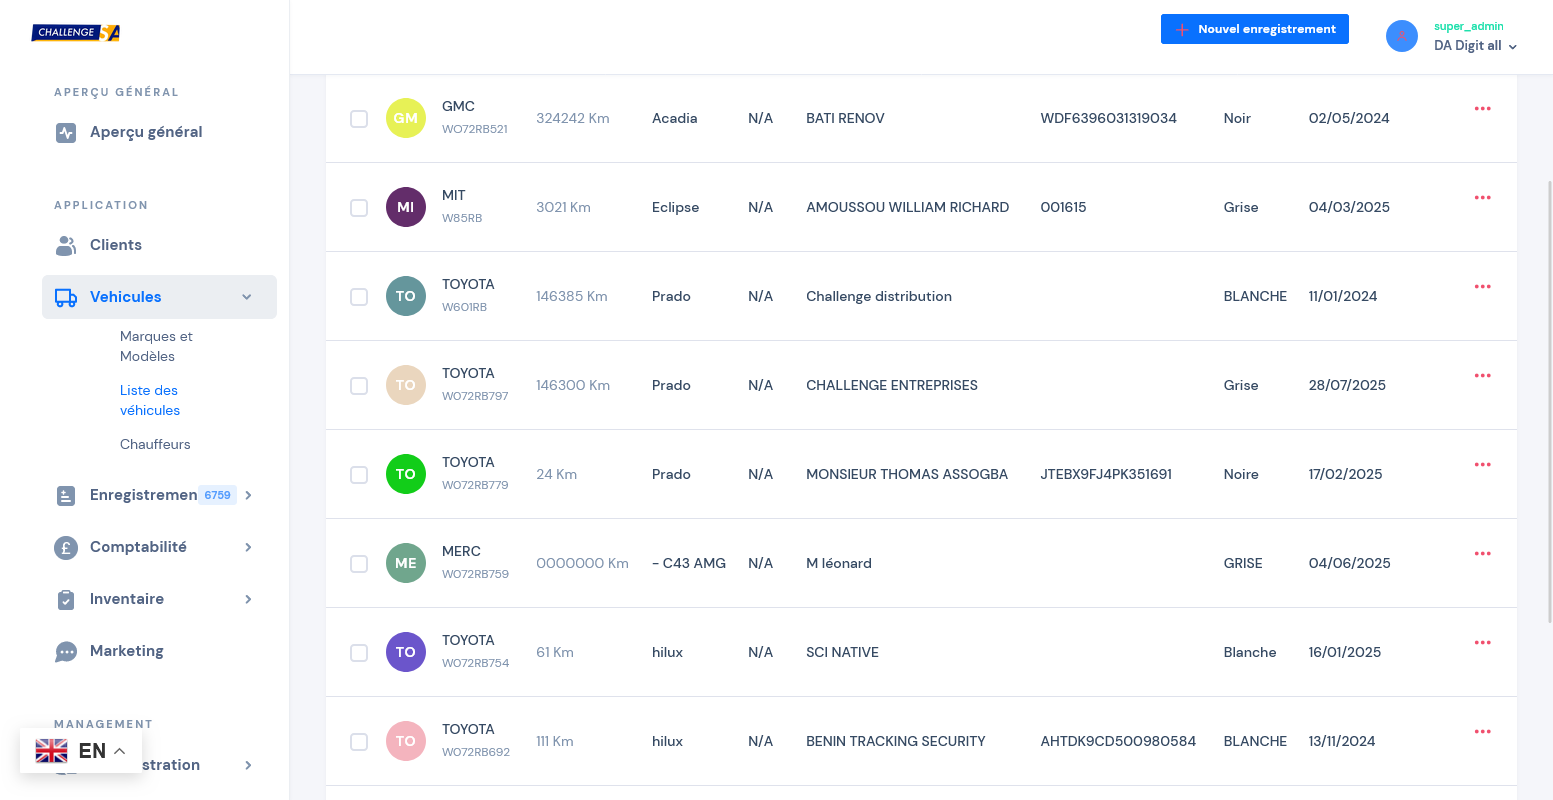Go to Marques et Modèles
This screenshot has width=1553, height=800.
(x=156, y=346)
